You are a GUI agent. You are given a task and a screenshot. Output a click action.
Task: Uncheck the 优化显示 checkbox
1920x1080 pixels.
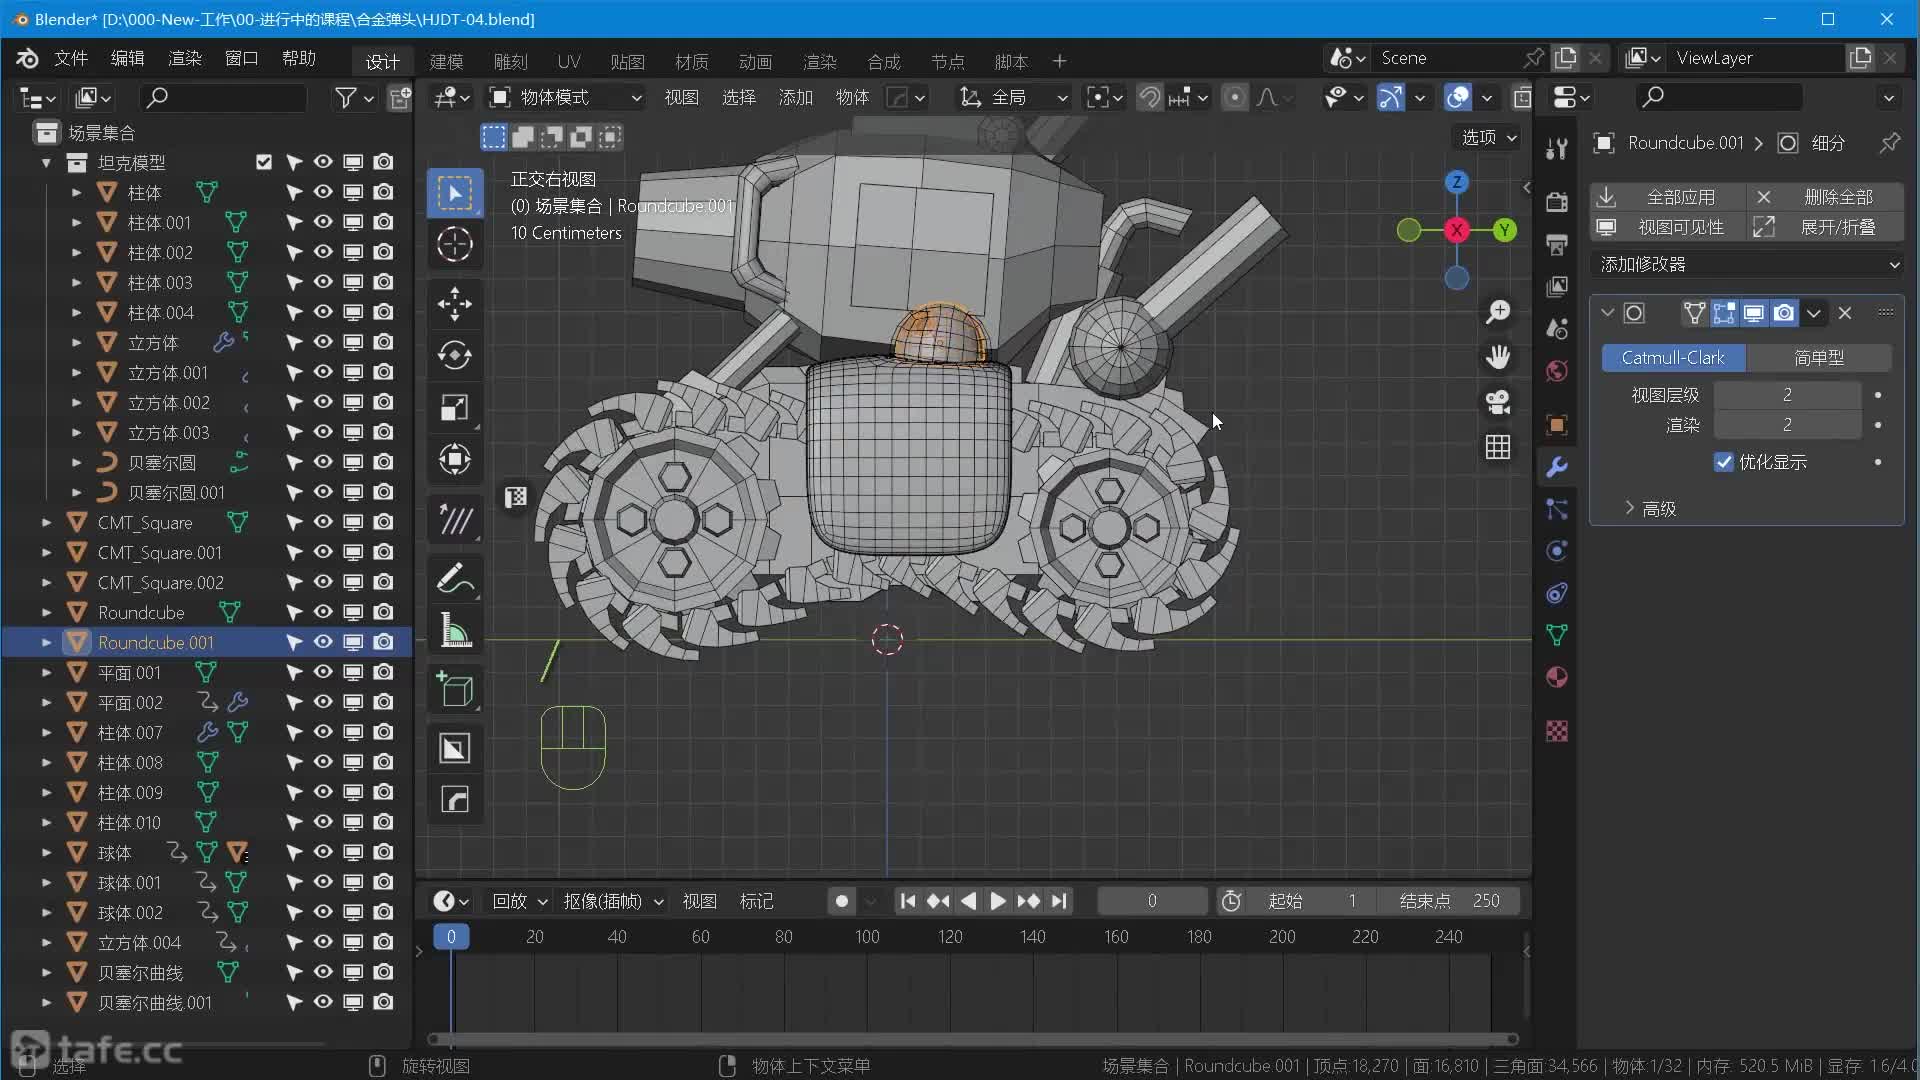click(x=1723, y=462)
